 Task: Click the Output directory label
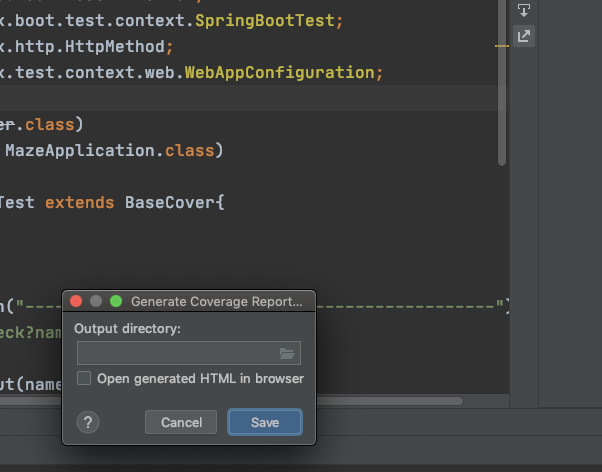click(x=127, y=329)
